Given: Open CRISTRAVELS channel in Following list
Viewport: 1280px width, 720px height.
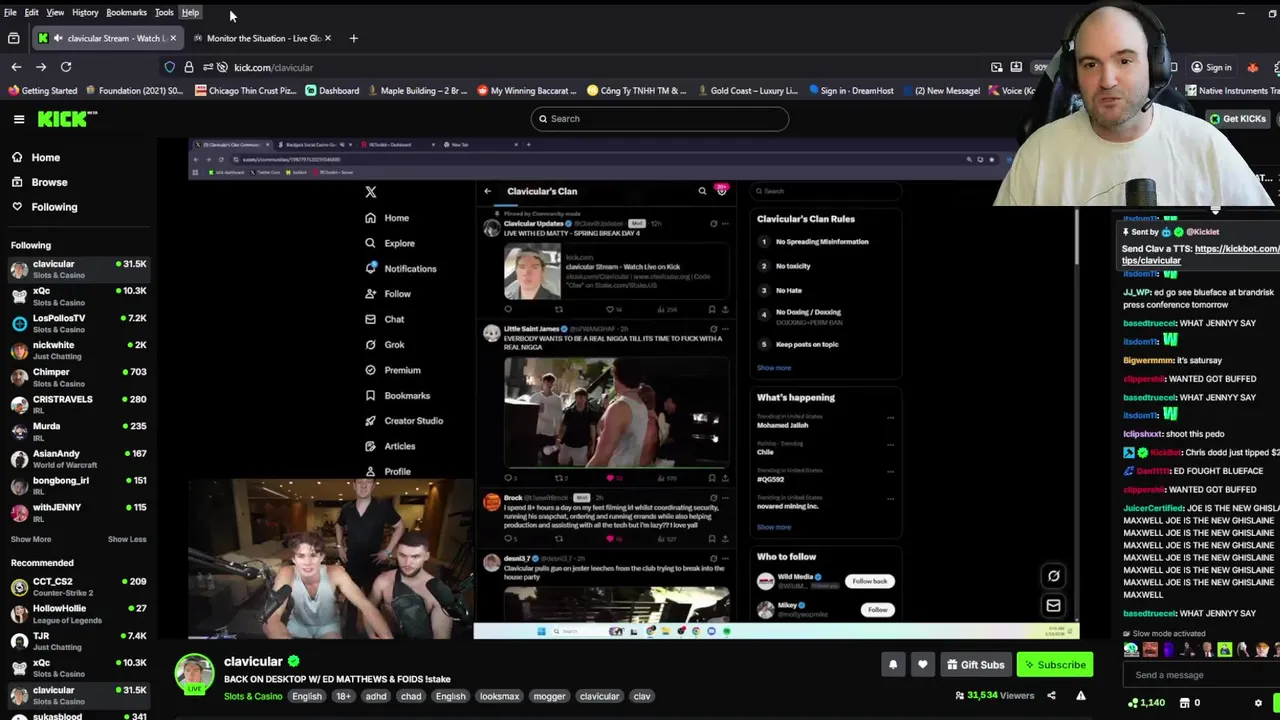Looking at the screenshot, I should point(78,404).
